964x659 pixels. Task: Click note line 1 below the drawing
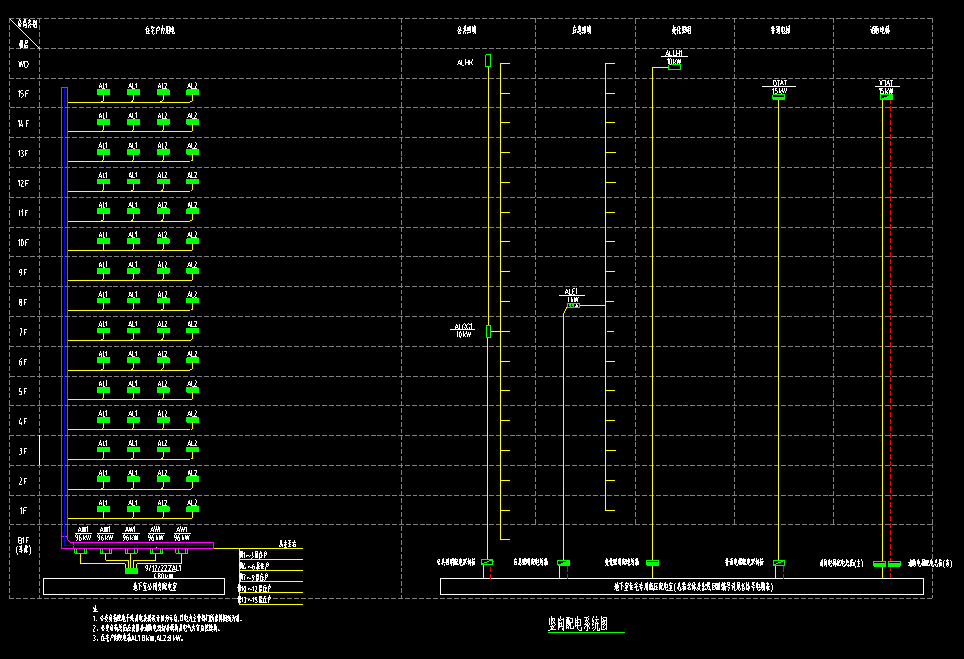(x=167, y=618)
